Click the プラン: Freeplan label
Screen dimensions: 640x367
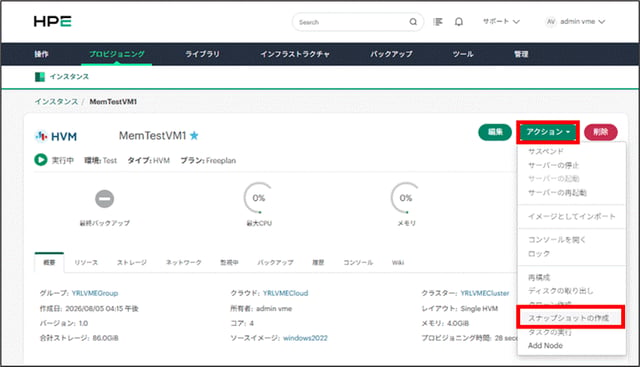coord(208,160)
